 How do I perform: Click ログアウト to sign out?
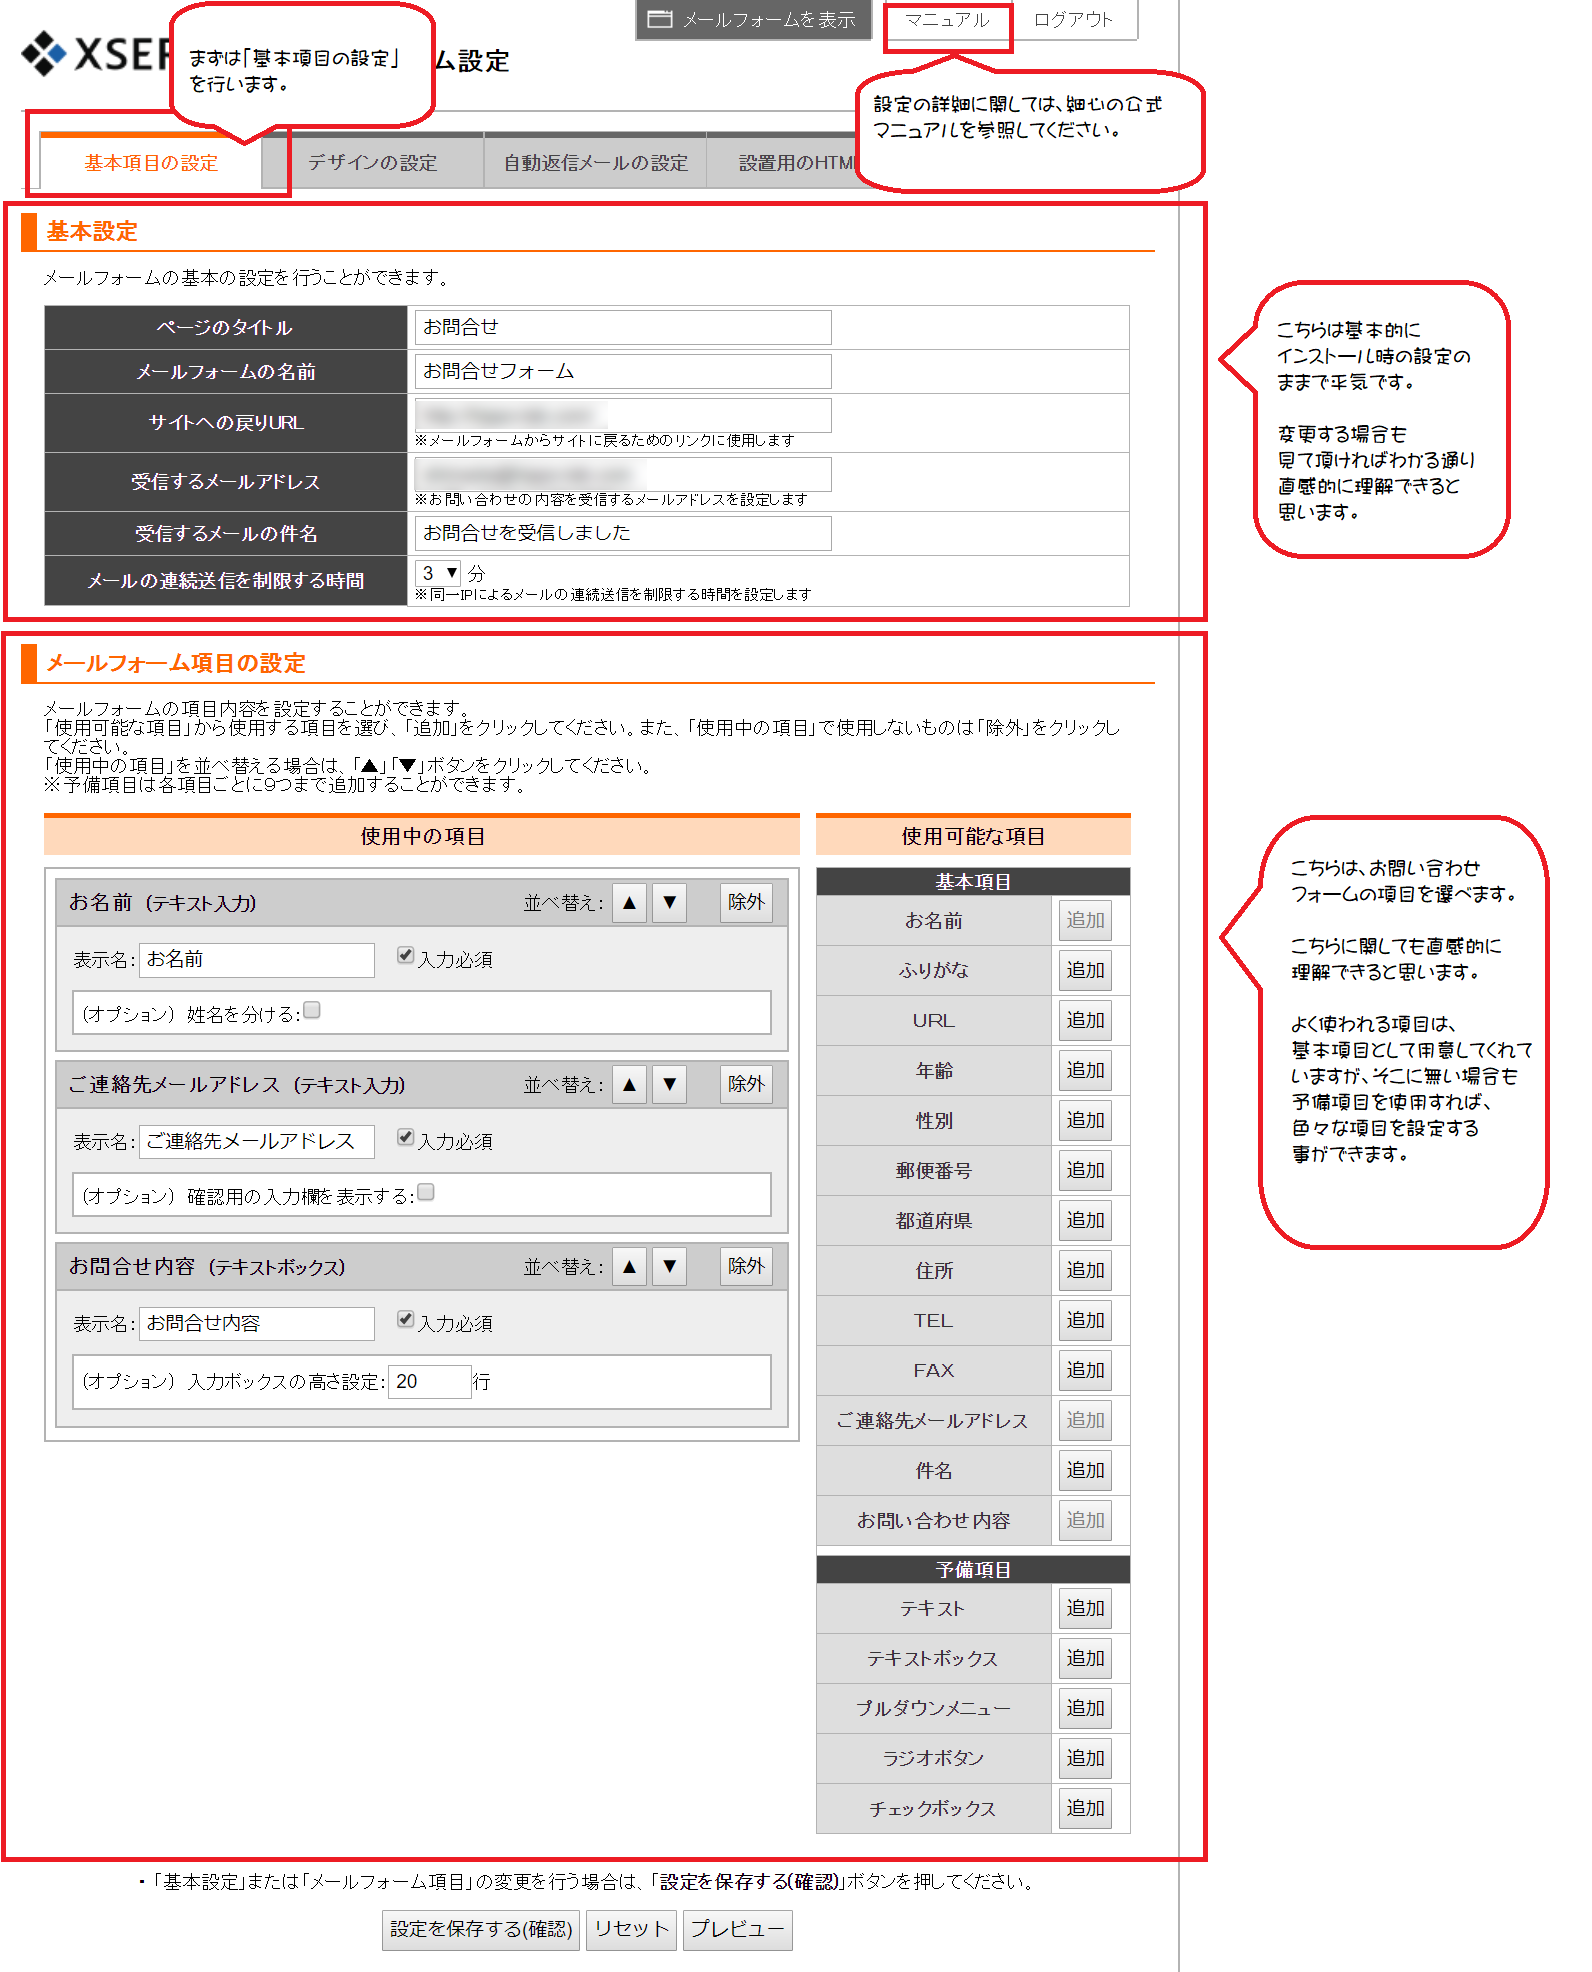click(1073, 20)
